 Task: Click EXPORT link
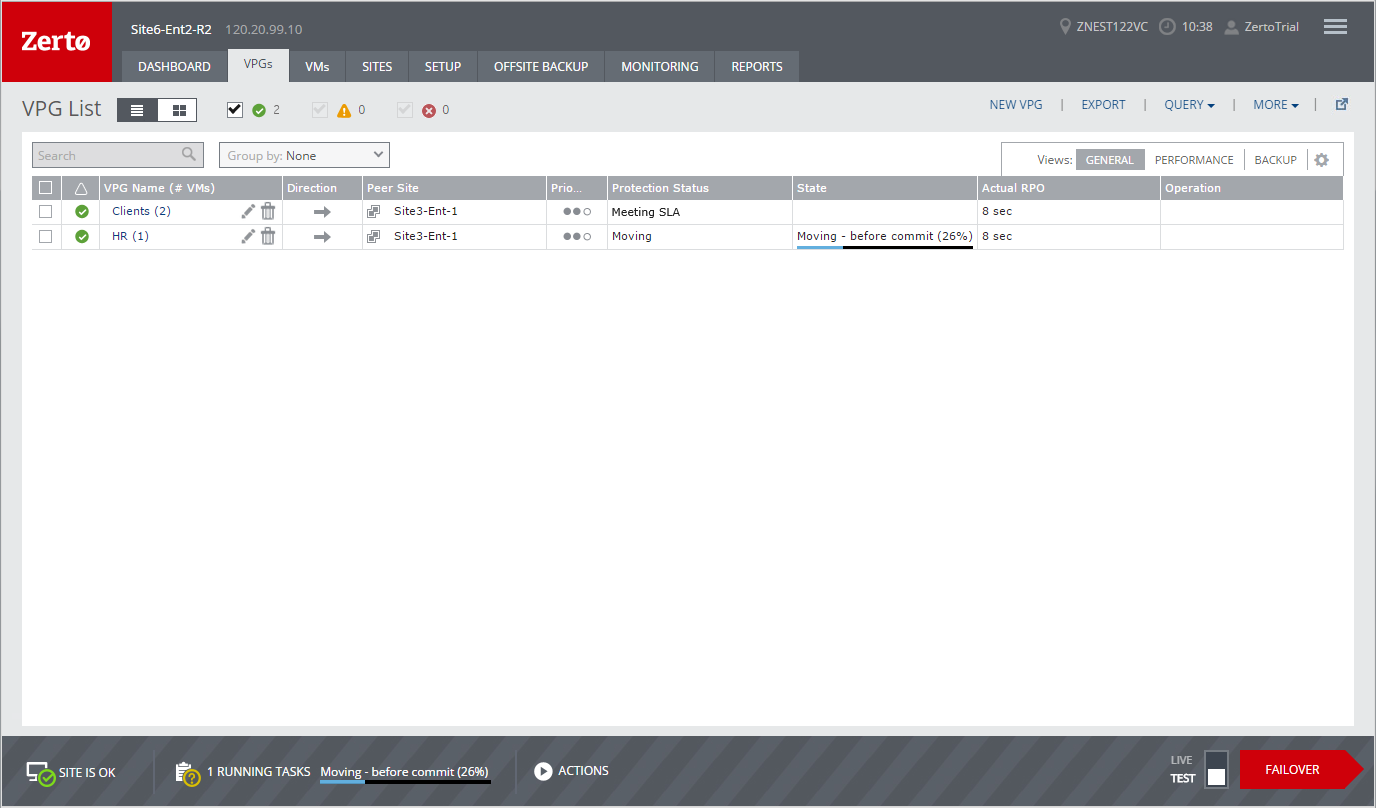(x=1103, y=104)
